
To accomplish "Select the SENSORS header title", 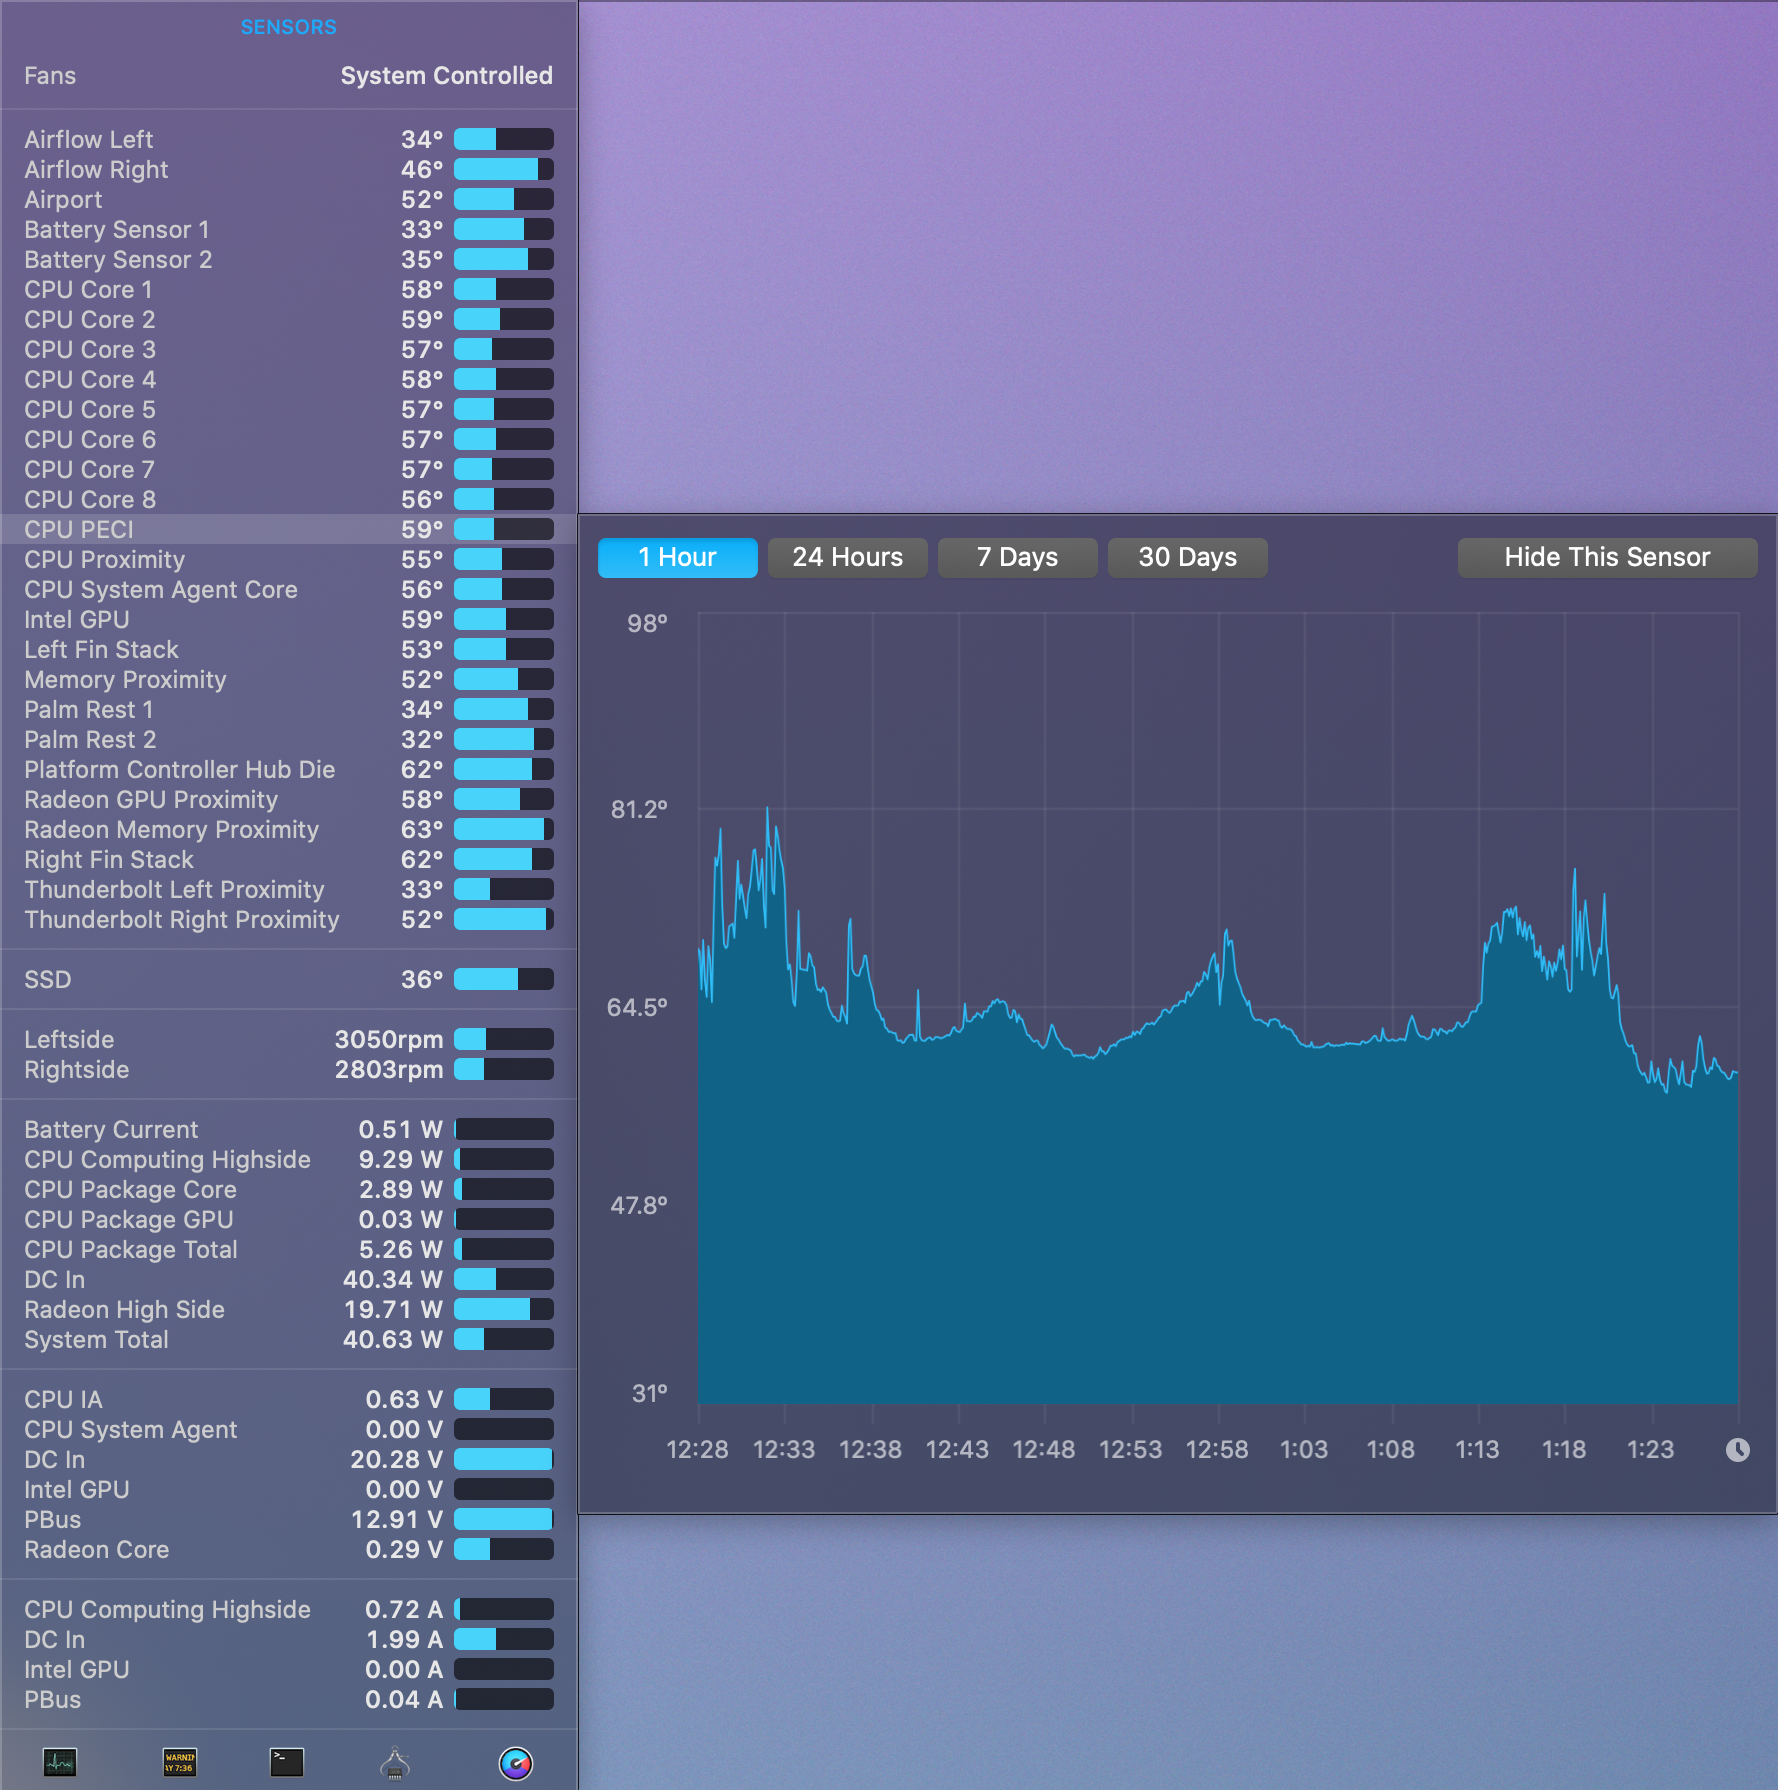I will 289,27.
